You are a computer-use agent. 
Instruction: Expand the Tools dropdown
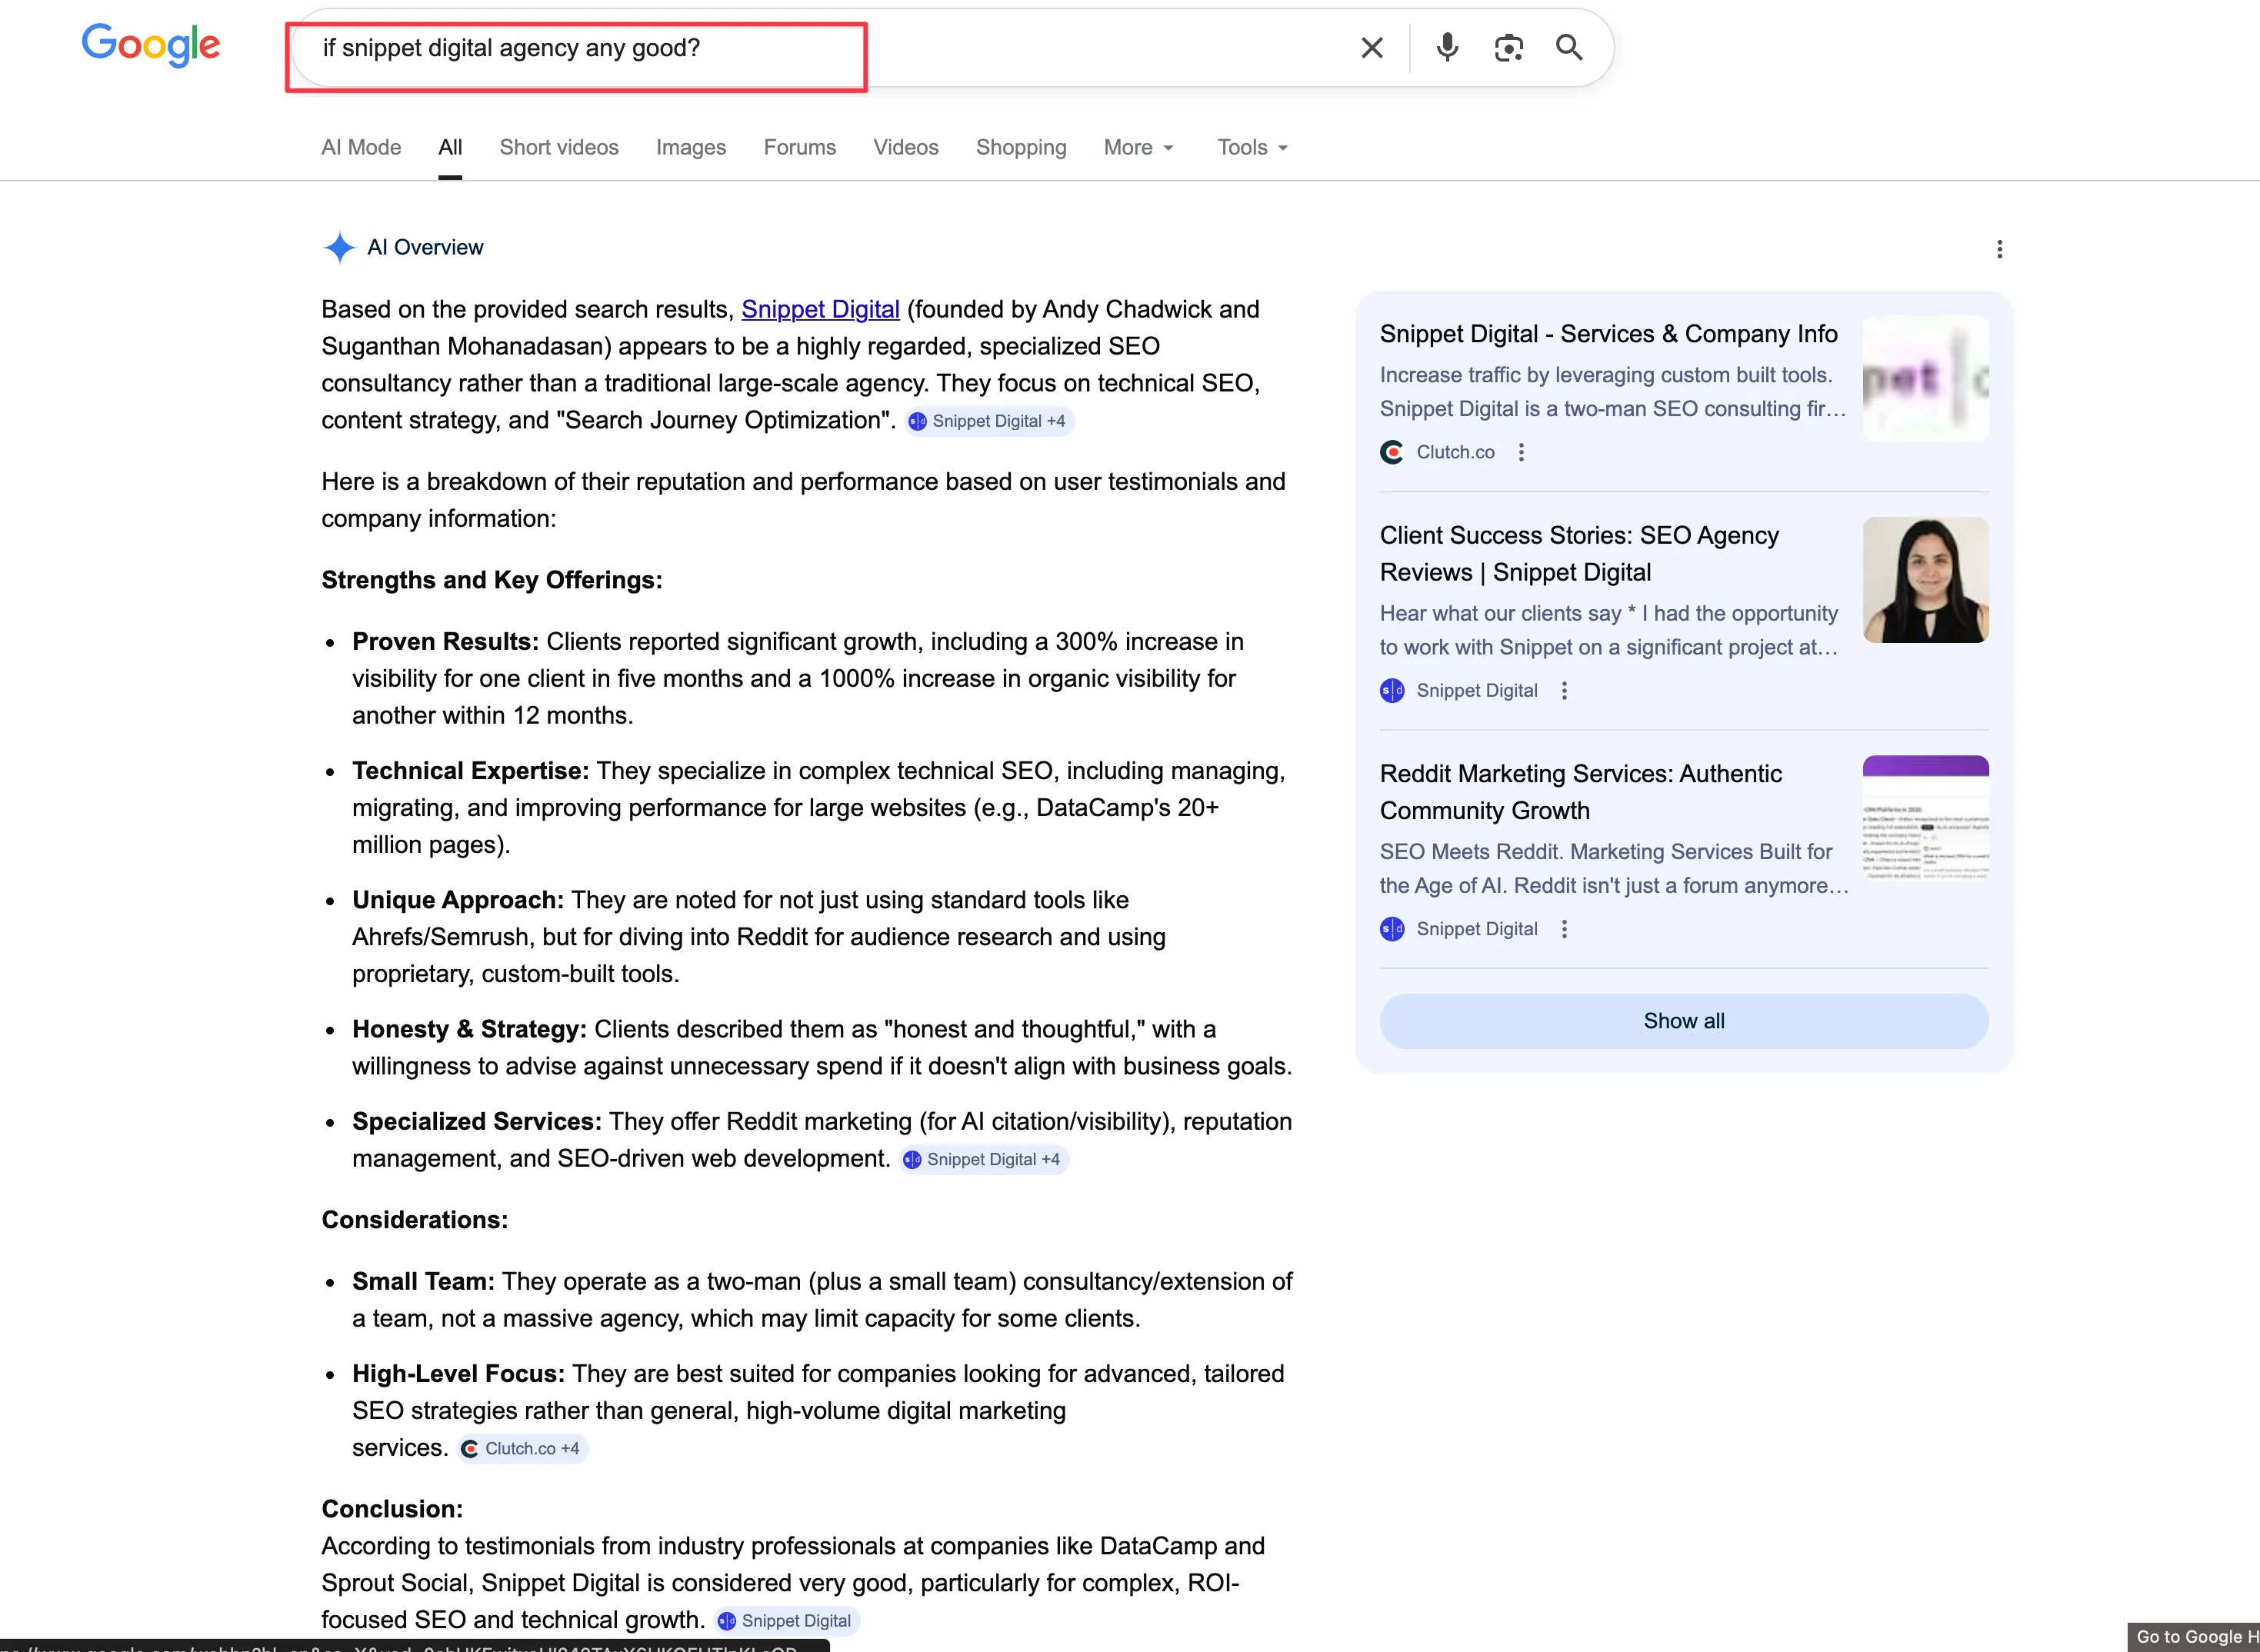point(1252,148)
